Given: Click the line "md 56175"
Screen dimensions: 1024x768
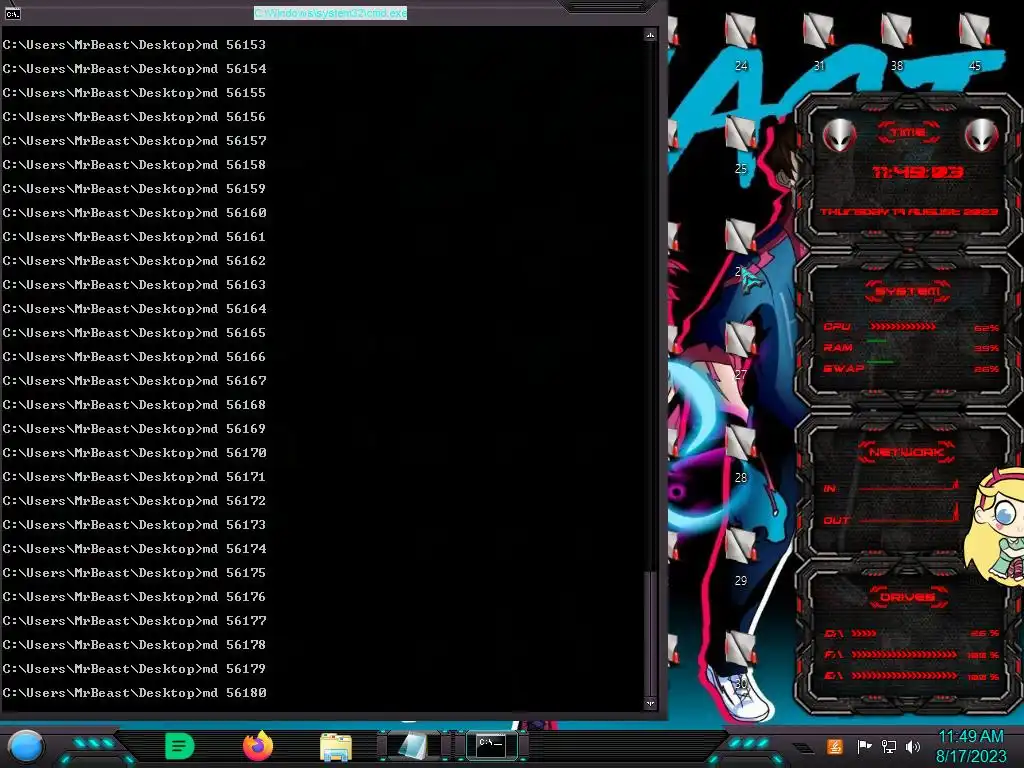Looking at the screenshot, I should (134, 573).
